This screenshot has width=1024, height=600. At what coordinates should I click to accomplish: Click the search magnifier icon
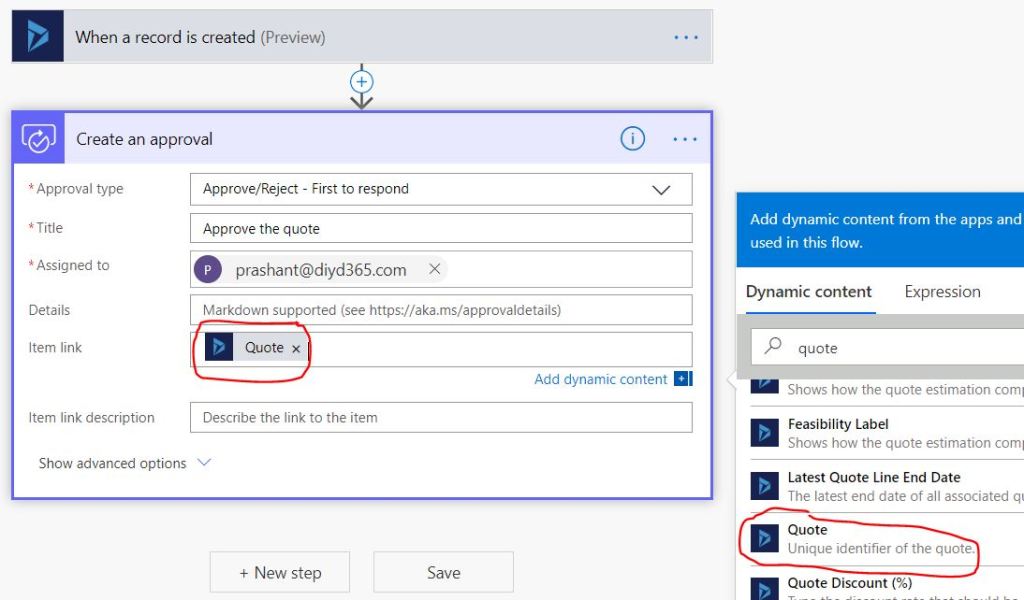(x=773, y=347)
